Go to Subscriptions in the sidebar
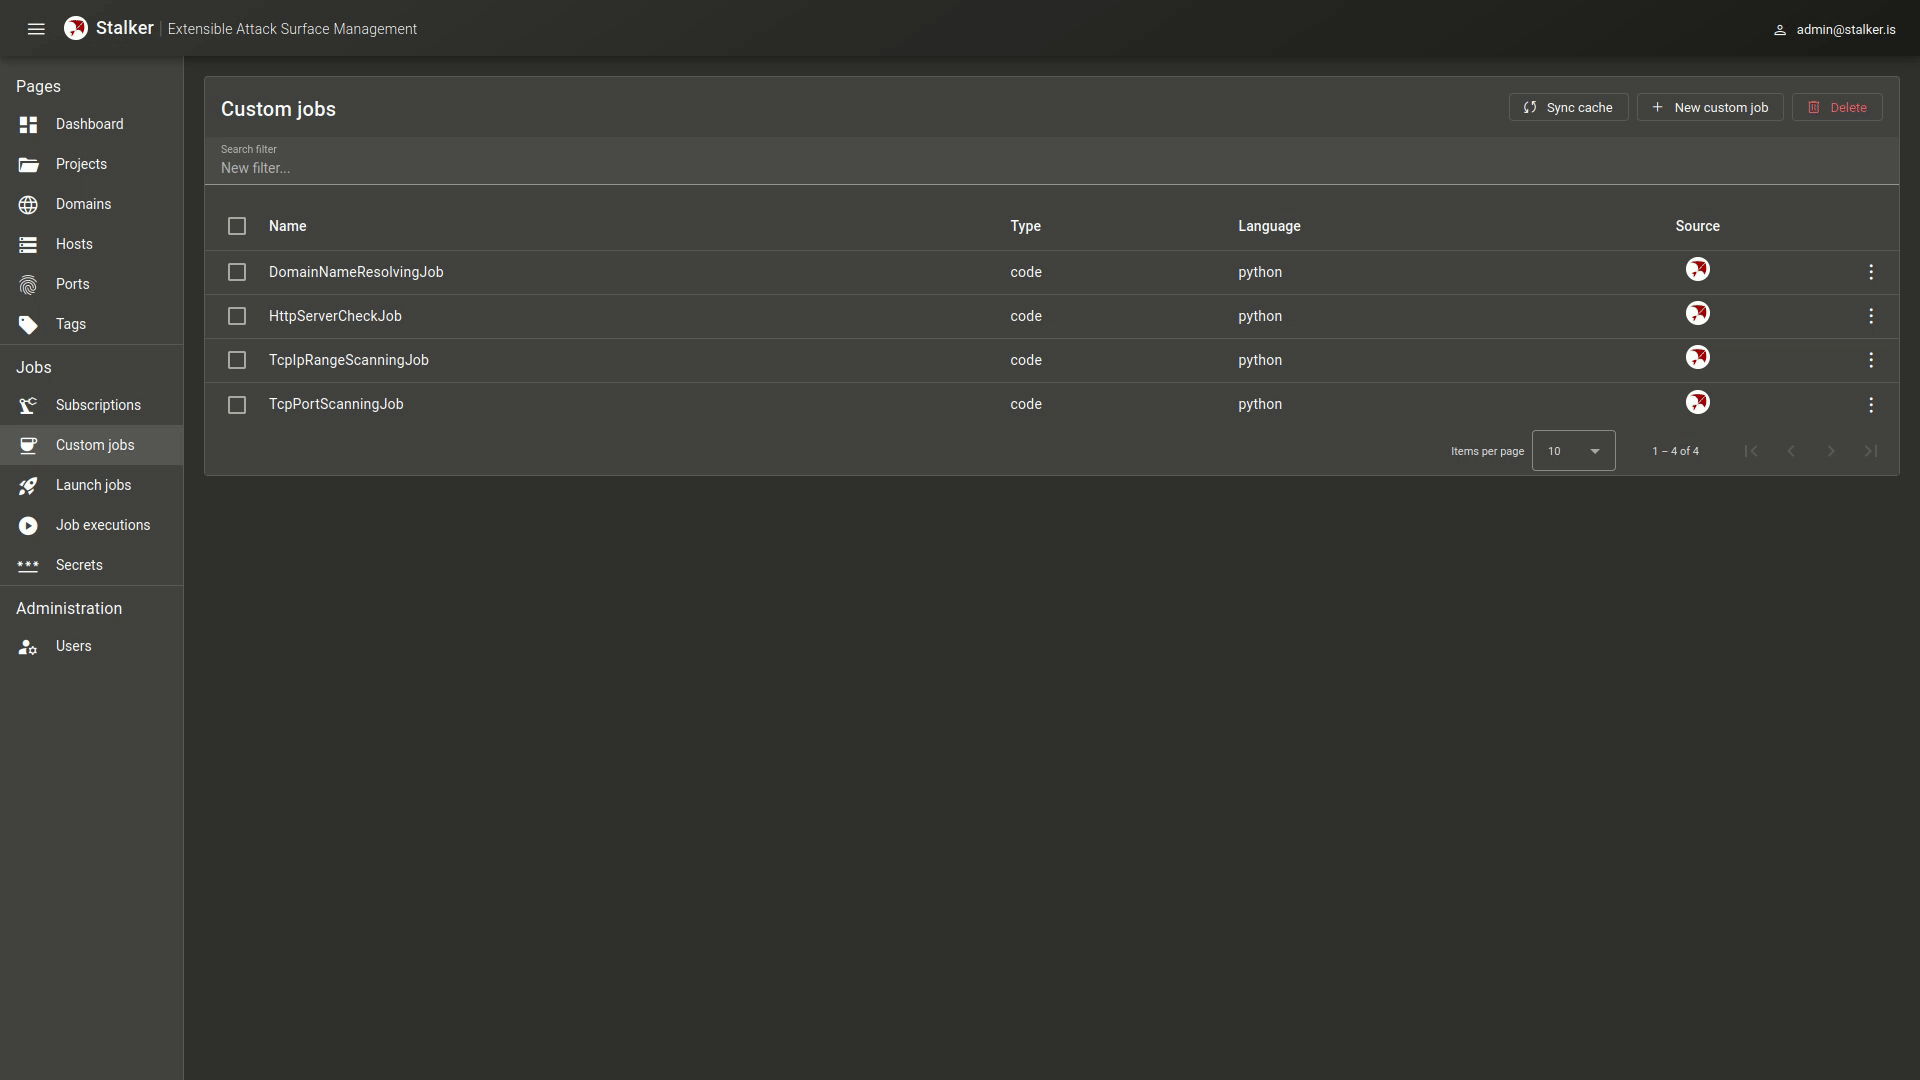The height and width of the screenshot is (1080, 1920). click(98, 405)
